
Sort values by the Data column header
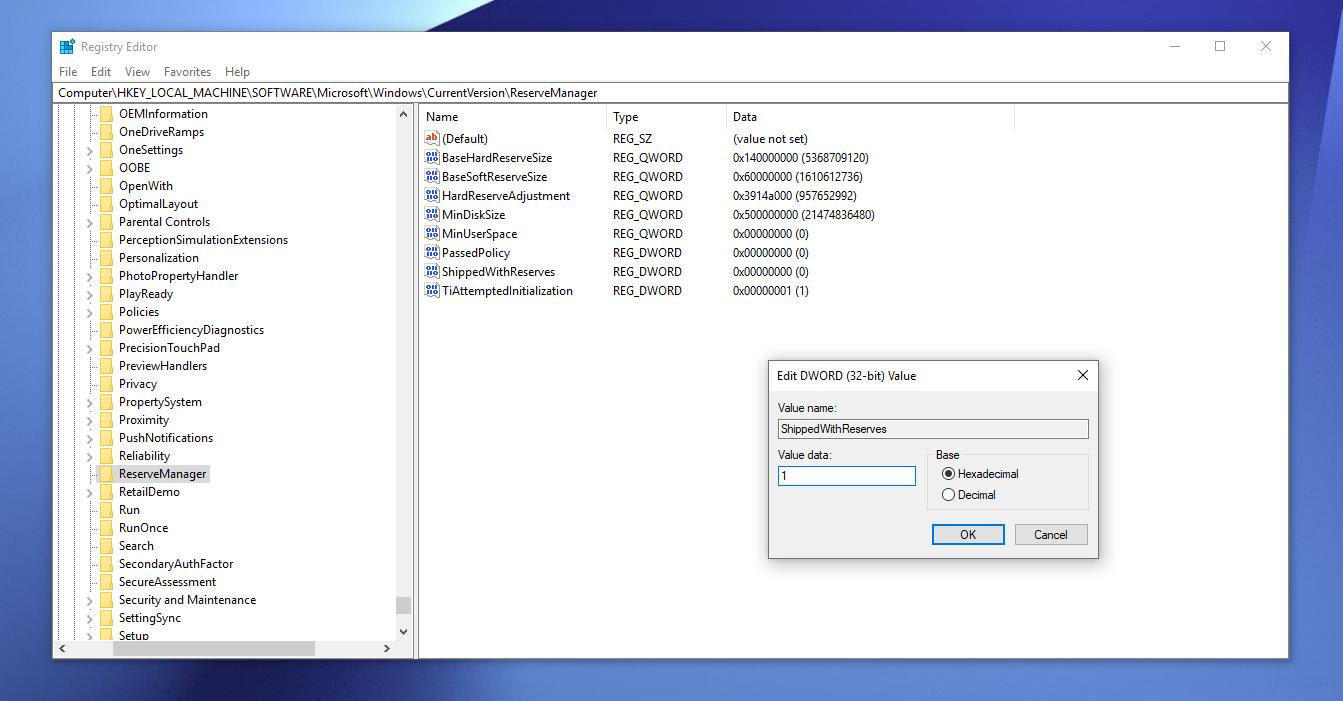870,117
